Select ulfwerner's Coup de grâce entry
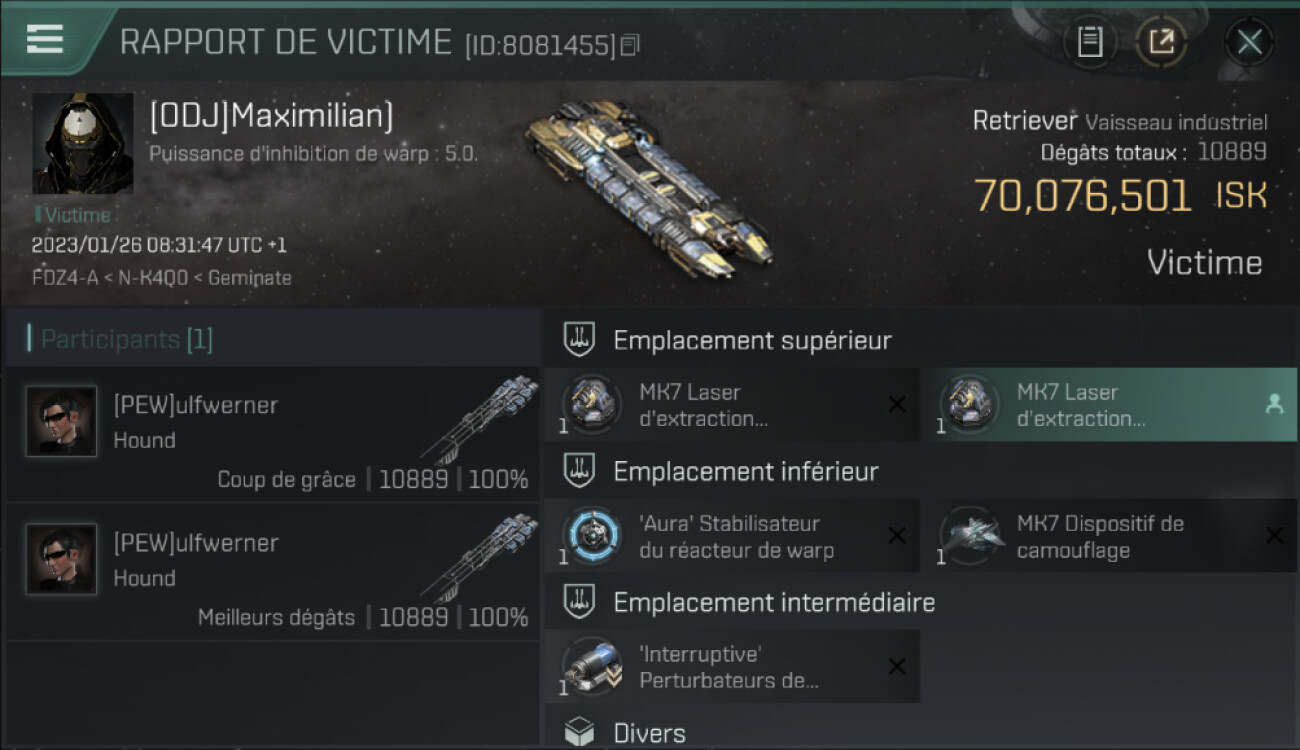Viewport: 1300px width, 750px height. pos(273,435)
